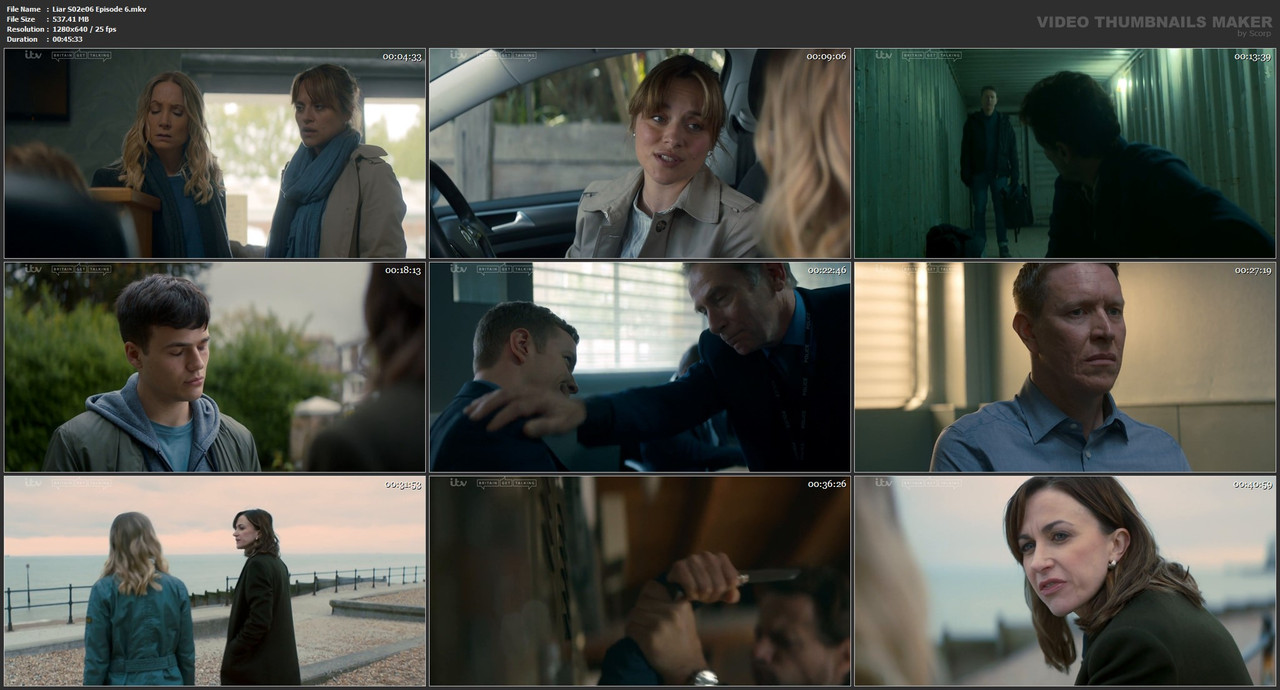Click the duration value '00:45:33'
The width and height of the screenshot is (1280, 690).
pos(68,39)
